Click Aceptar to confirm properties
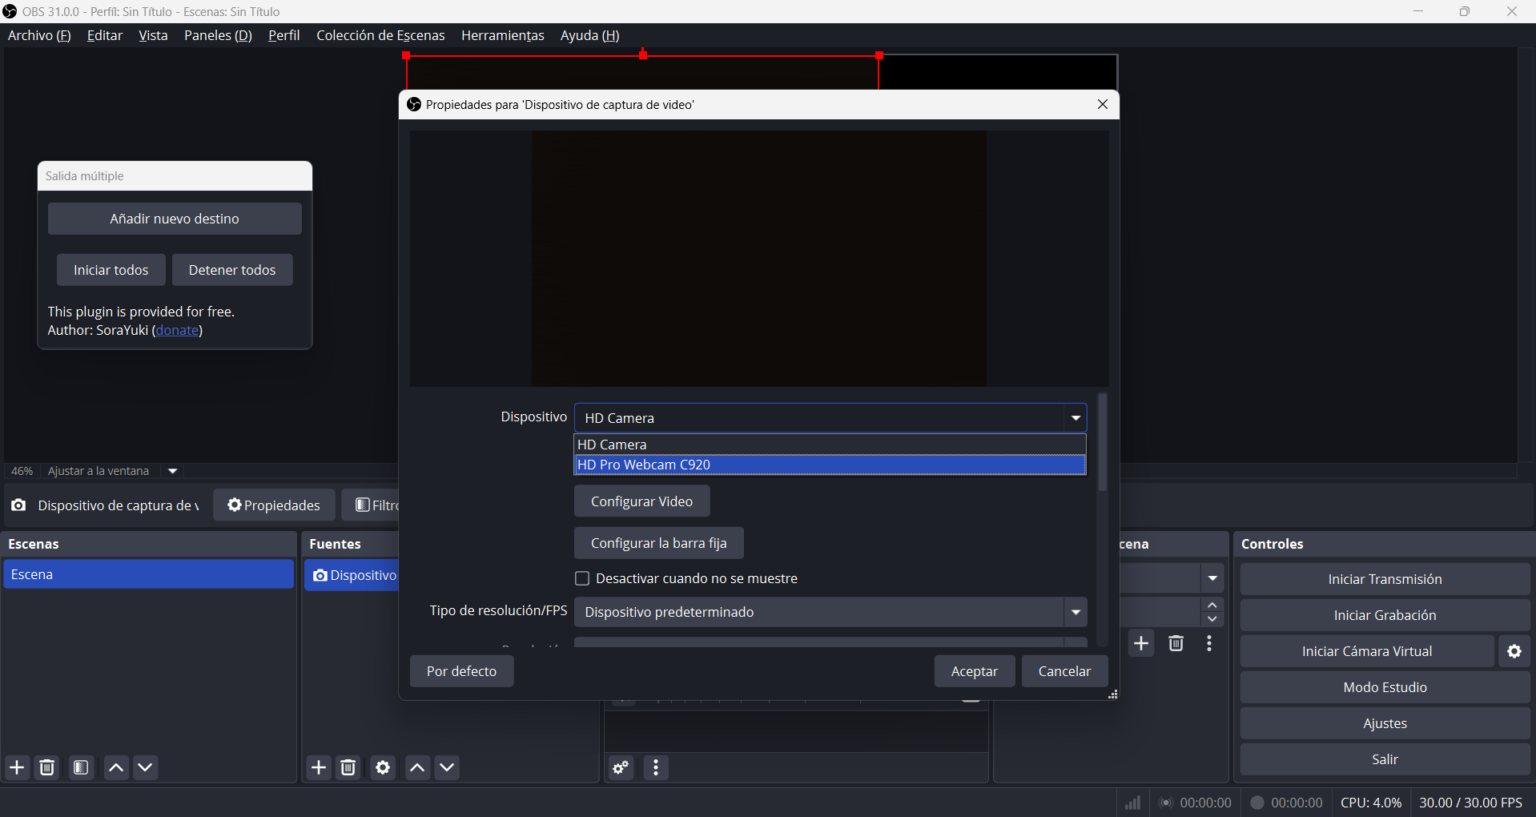1536x817 pixels. click(974, 671)
